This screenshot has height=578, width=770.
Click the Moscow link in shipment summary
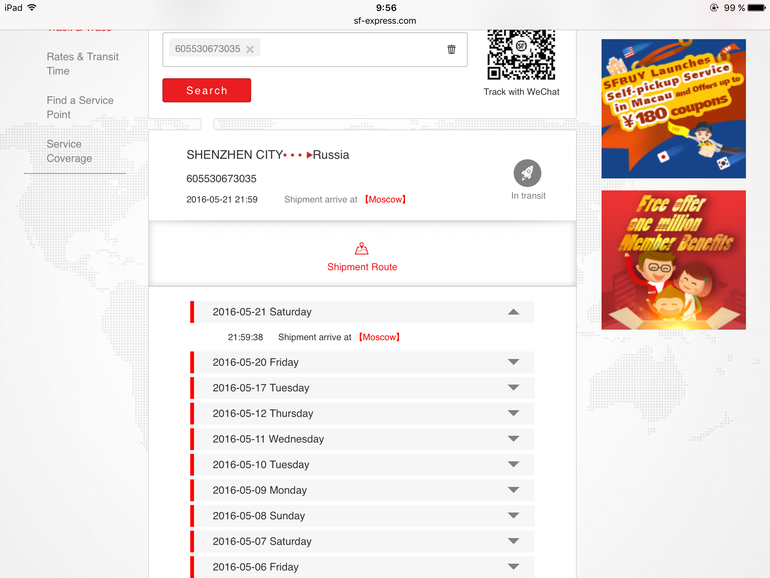pos(385,199)
